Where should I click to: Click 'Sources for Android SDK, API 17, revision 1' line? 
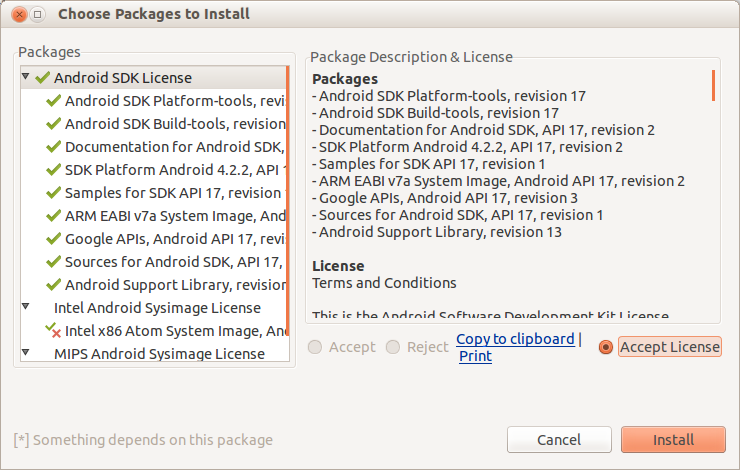[x=458, y=215]
